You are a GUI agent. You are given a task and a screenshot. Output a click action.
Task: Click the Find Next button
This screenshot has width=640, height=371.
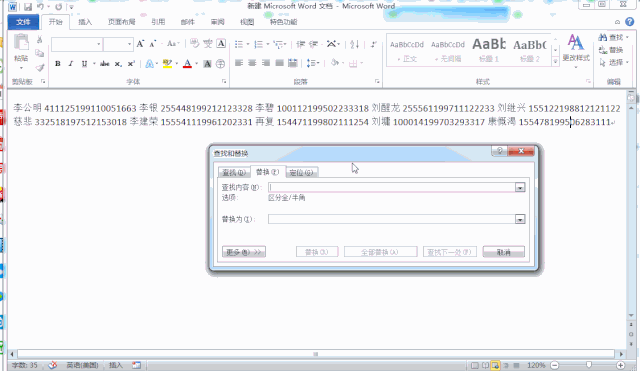tap(449, 252)
